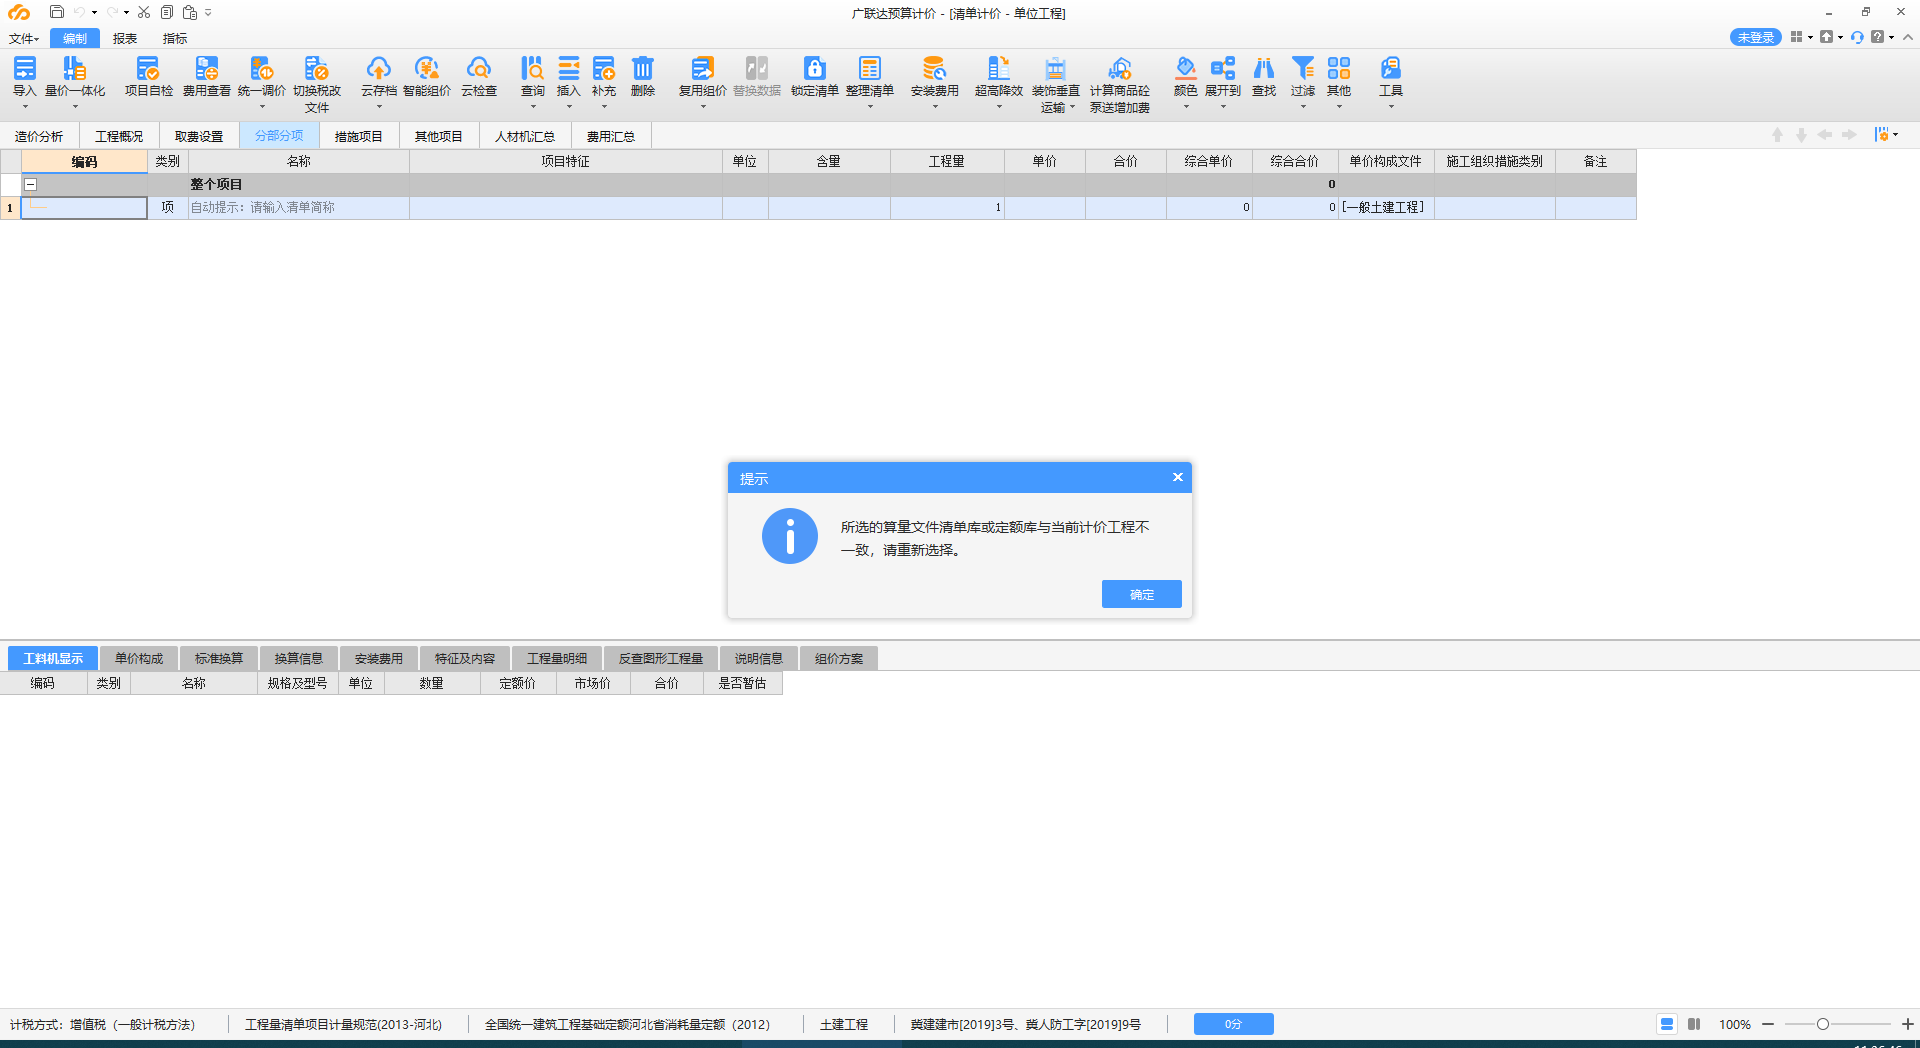Click 切换税改文件 icon
The image size is (1920, 1048).
pyautogui.click(x=317, y=68)
